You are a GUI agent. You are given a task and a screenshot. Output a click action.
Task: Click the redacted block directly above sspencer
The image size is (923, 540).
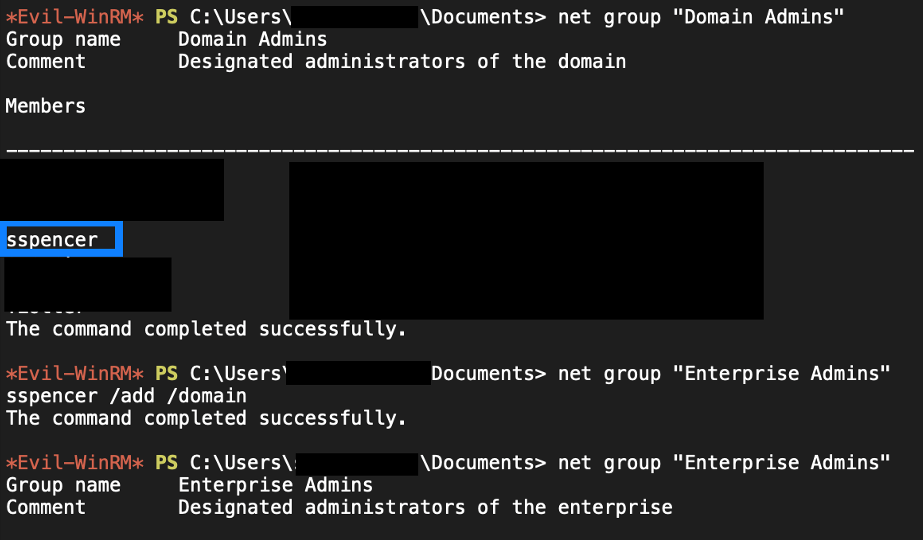point(112,190)
